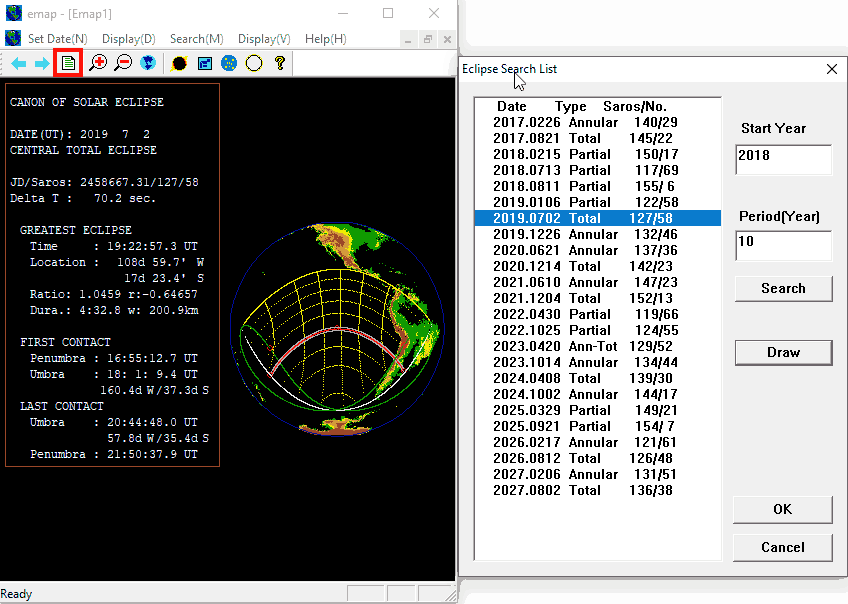Select eclipse 2018.0215 Partial 150/17
Image resolution: width=848 pixels, height=604 pixels.
598,154
